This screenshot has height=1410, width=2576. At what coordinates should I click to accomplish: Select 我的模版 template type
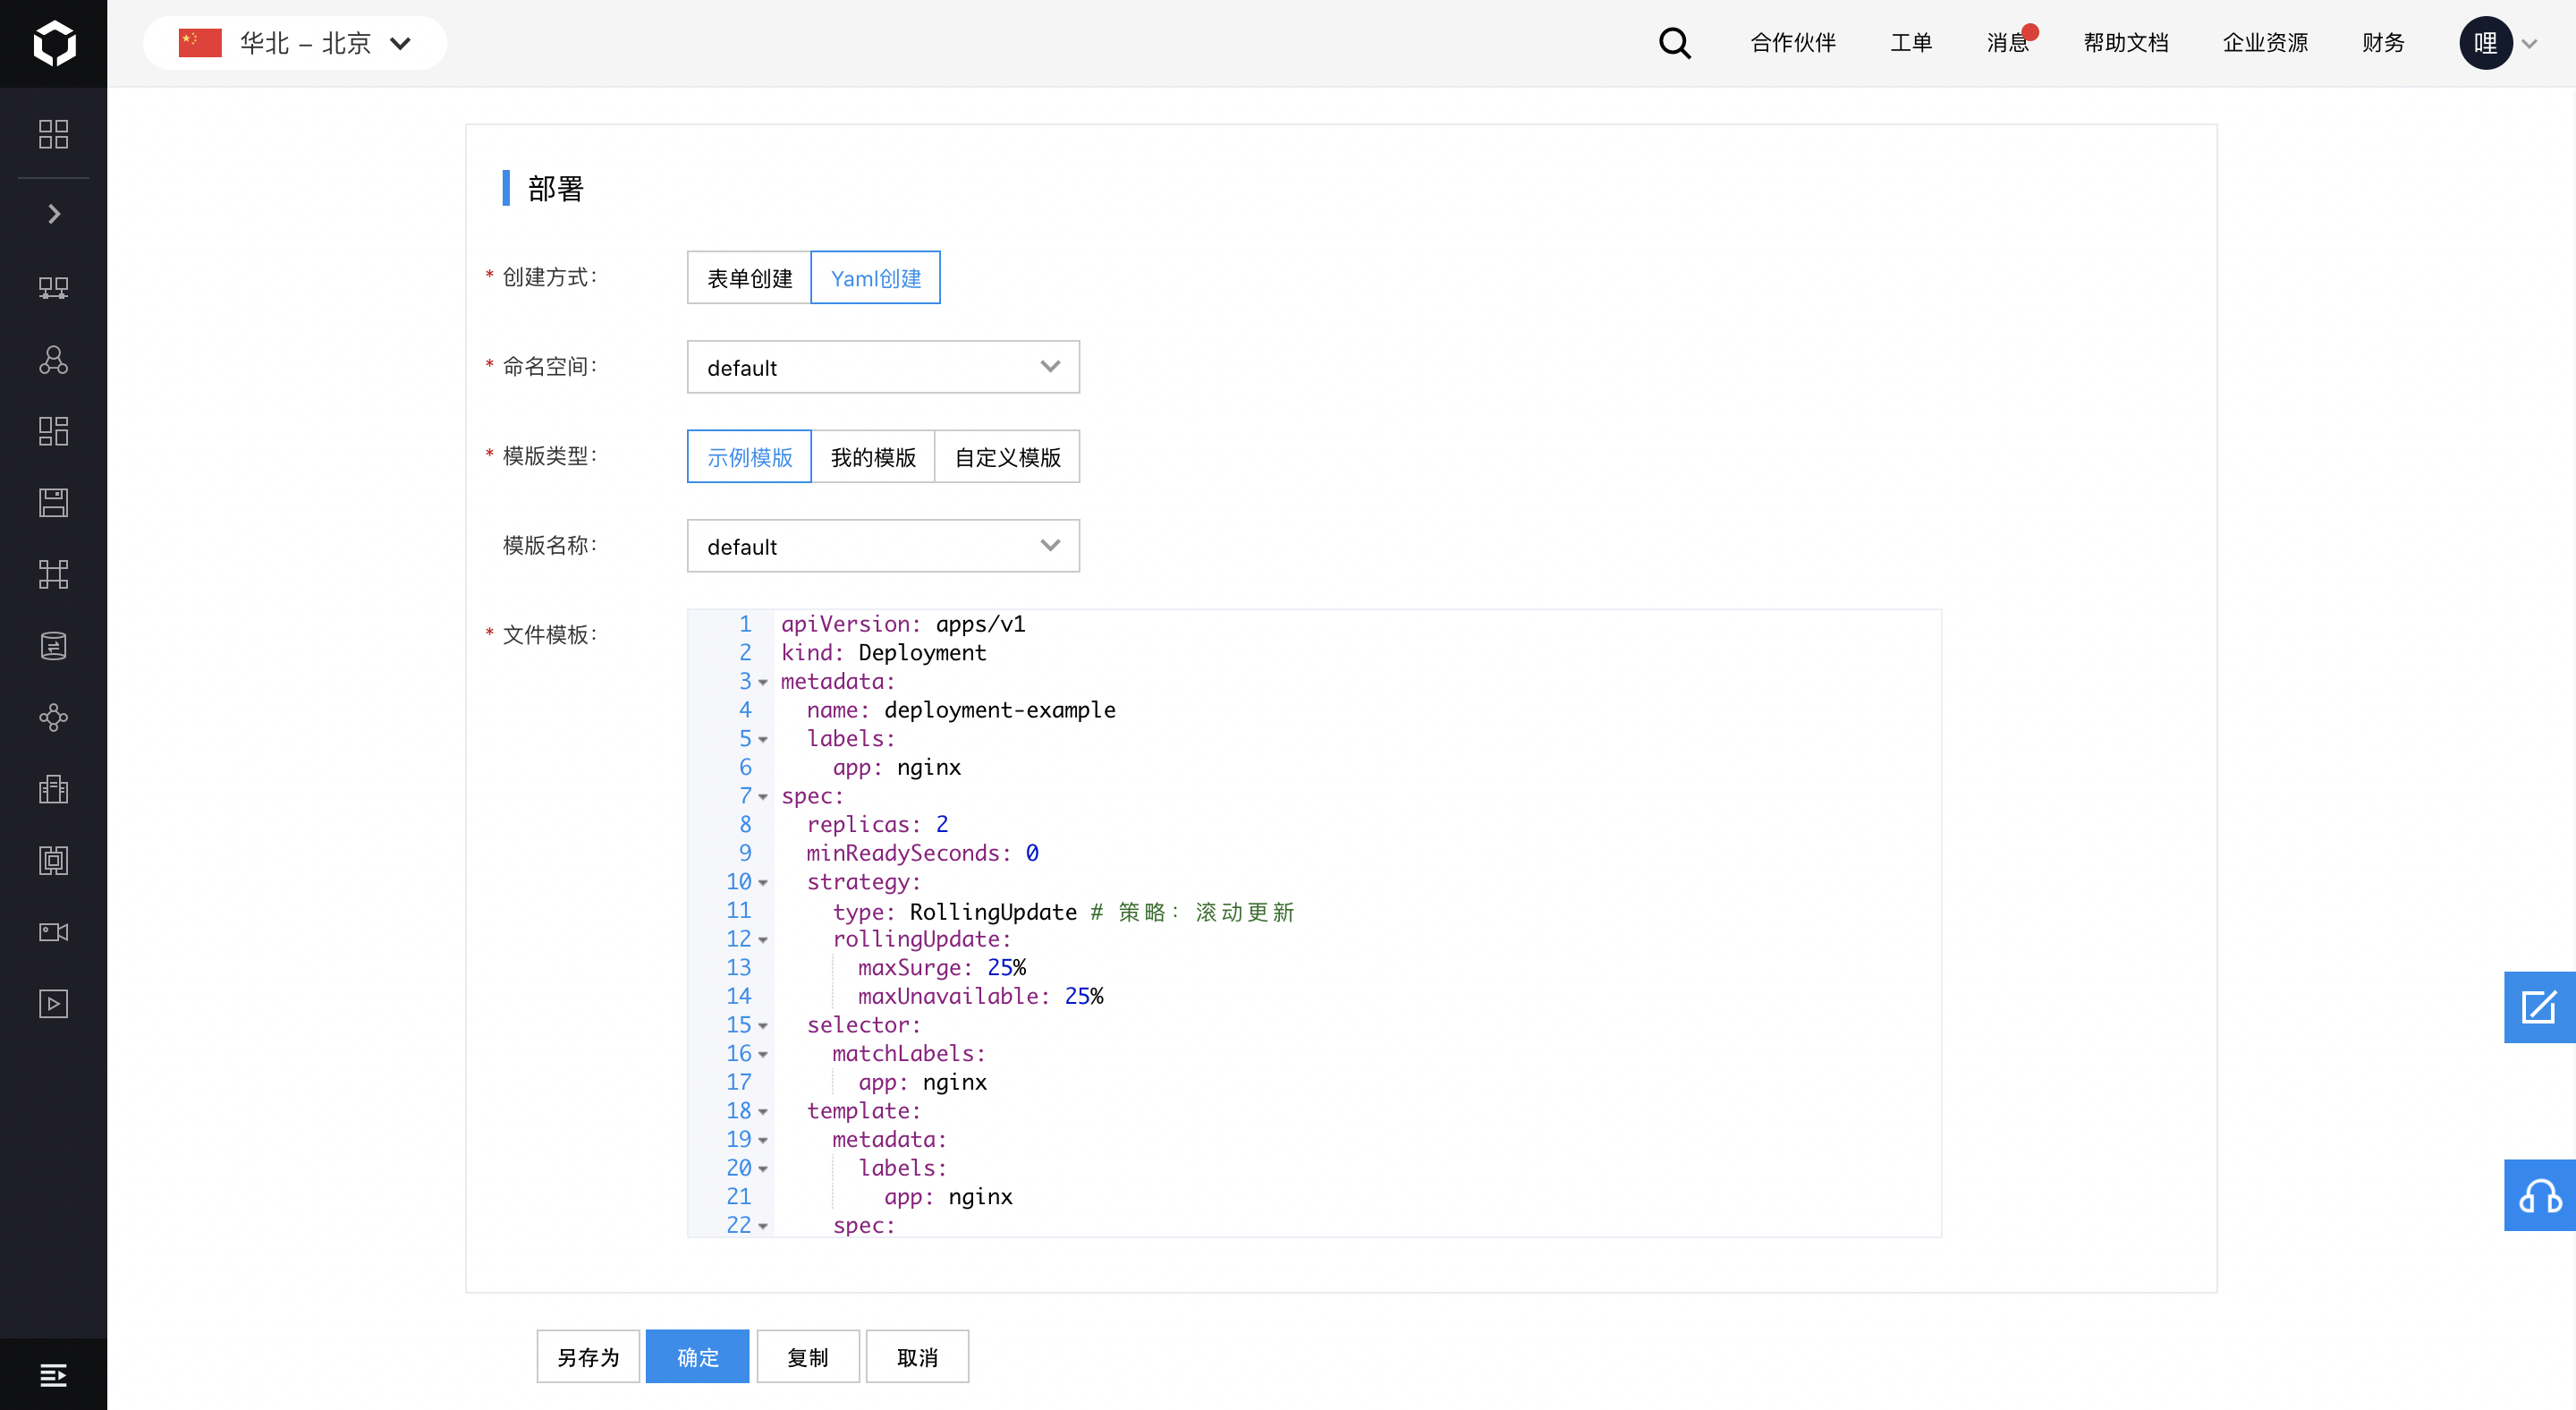point(873,456)
